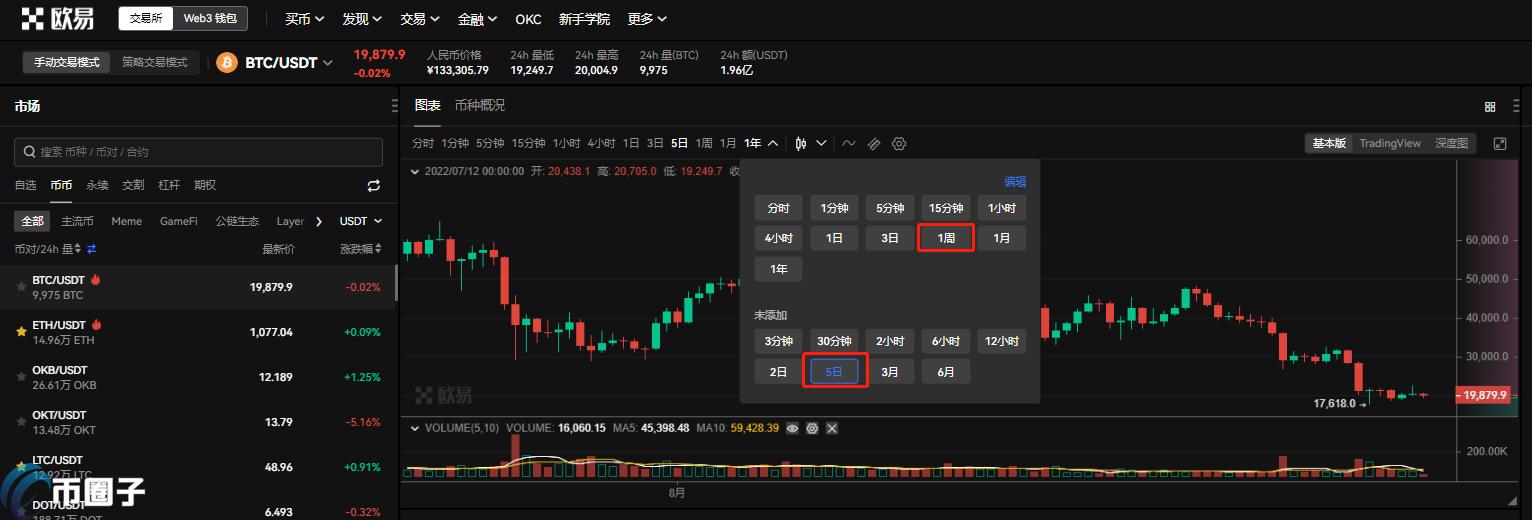Collapse the OHLC info row chevron
The width and height of the screenshot is (1532, 520).
click(x=416, y=171)
